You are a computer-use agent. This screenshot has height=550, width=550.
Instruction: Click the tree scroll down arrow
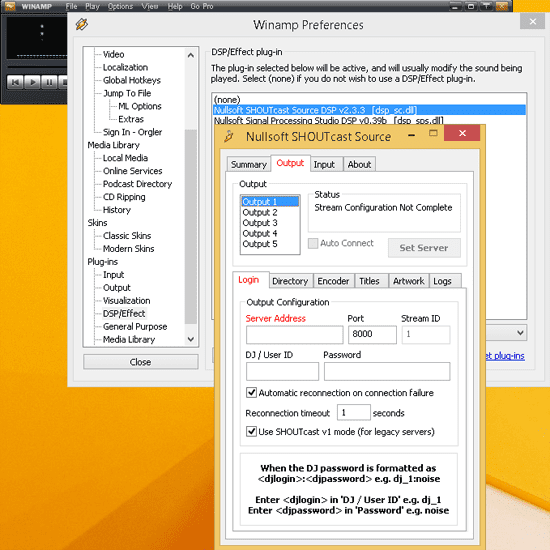coord(191,339)
